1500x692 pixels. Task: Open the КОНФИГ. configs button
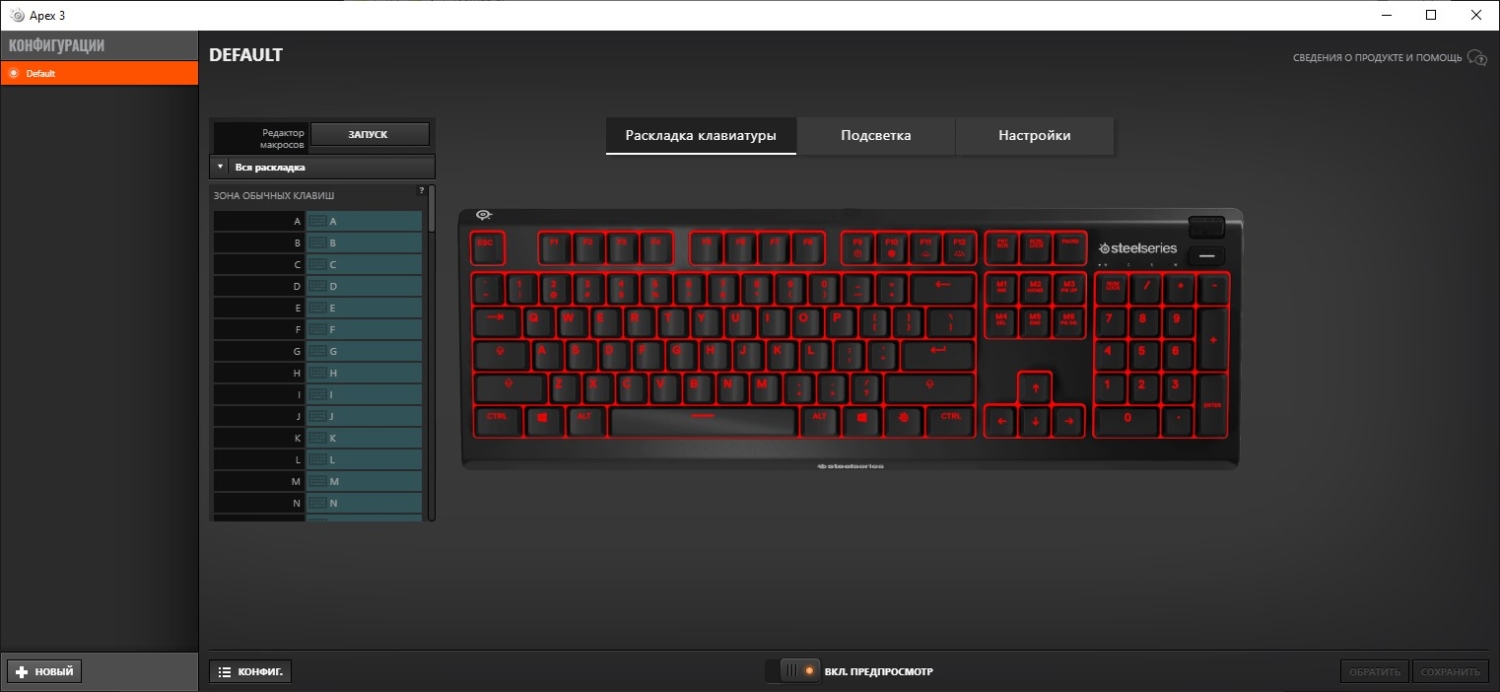coord(250,671)
